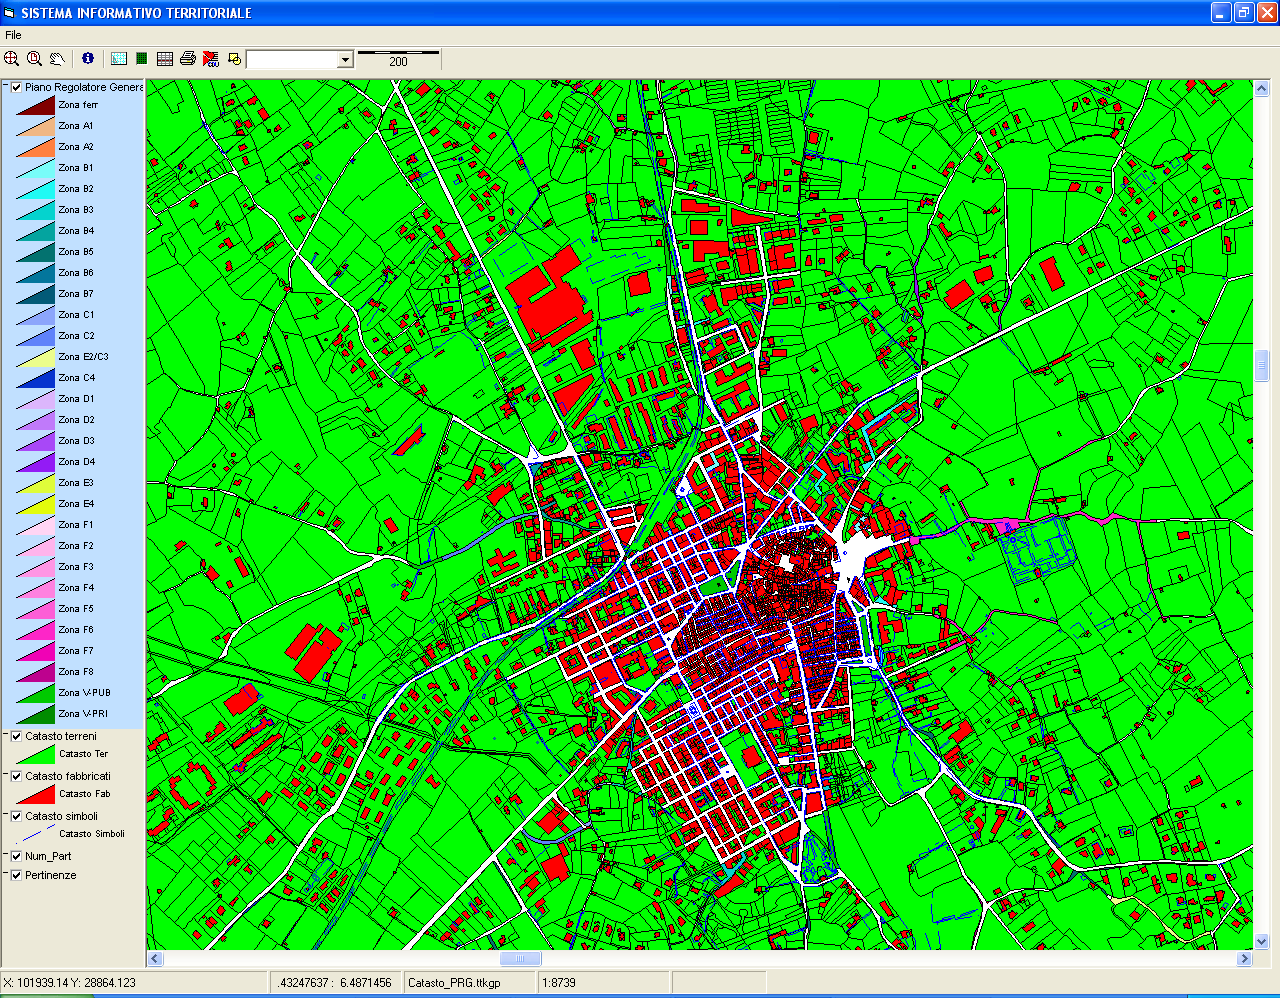Image resolution: width=1280 pixels, height=998 pixels.
Task: Click the Zona V-PUB green swatch
Action: (35, 693)
